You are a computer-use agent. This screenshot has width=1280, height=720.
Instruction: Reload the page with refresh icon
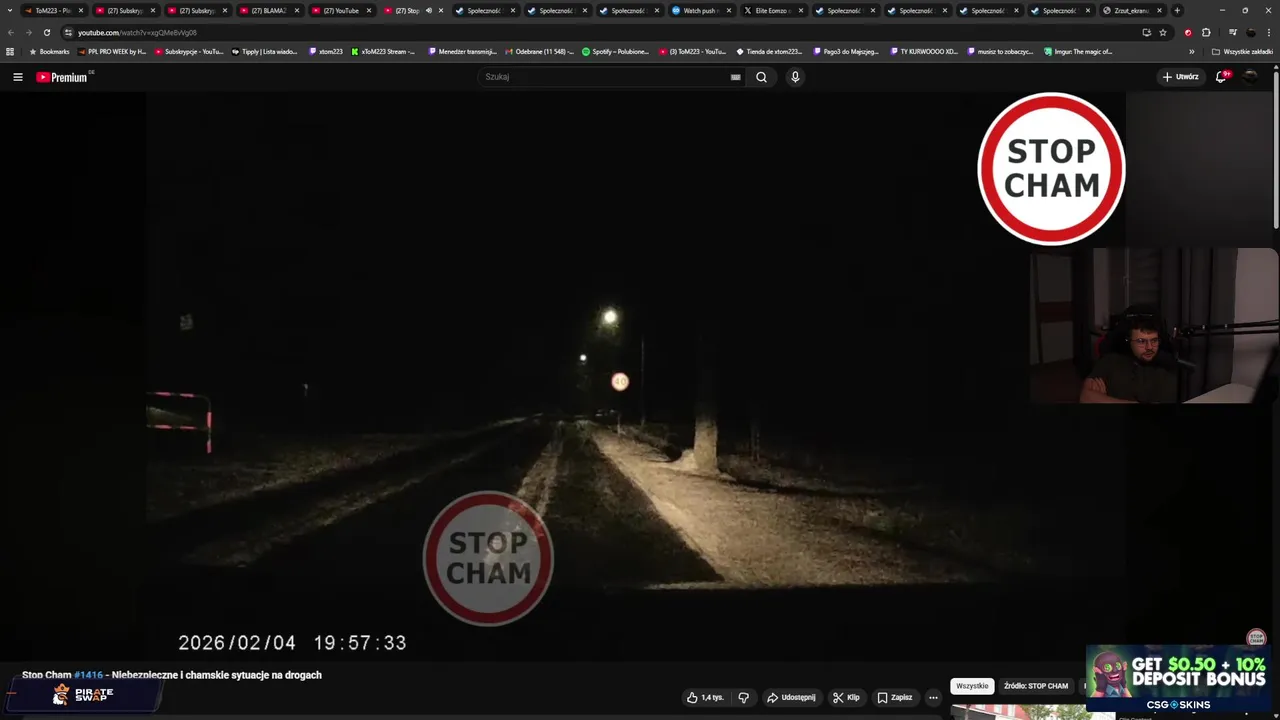pyautogui.click(x=46, y=32)
